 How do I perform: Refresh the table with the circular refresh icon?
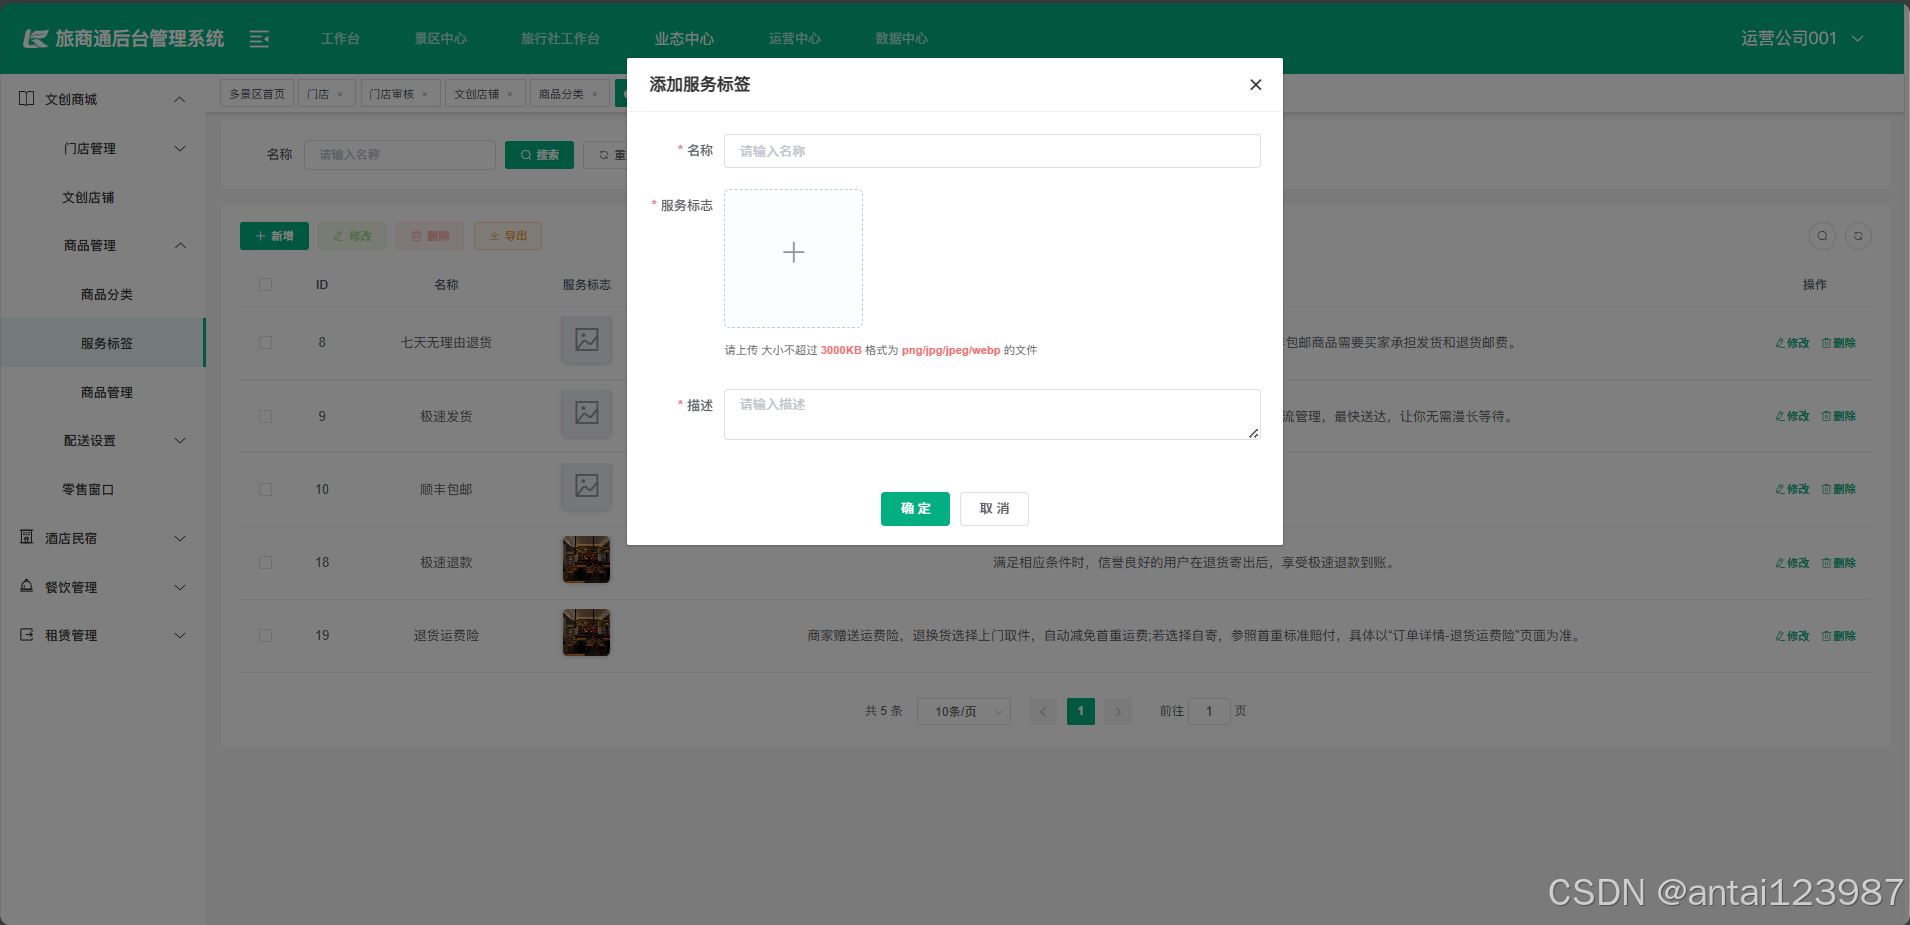click(x=1858, y=236)
